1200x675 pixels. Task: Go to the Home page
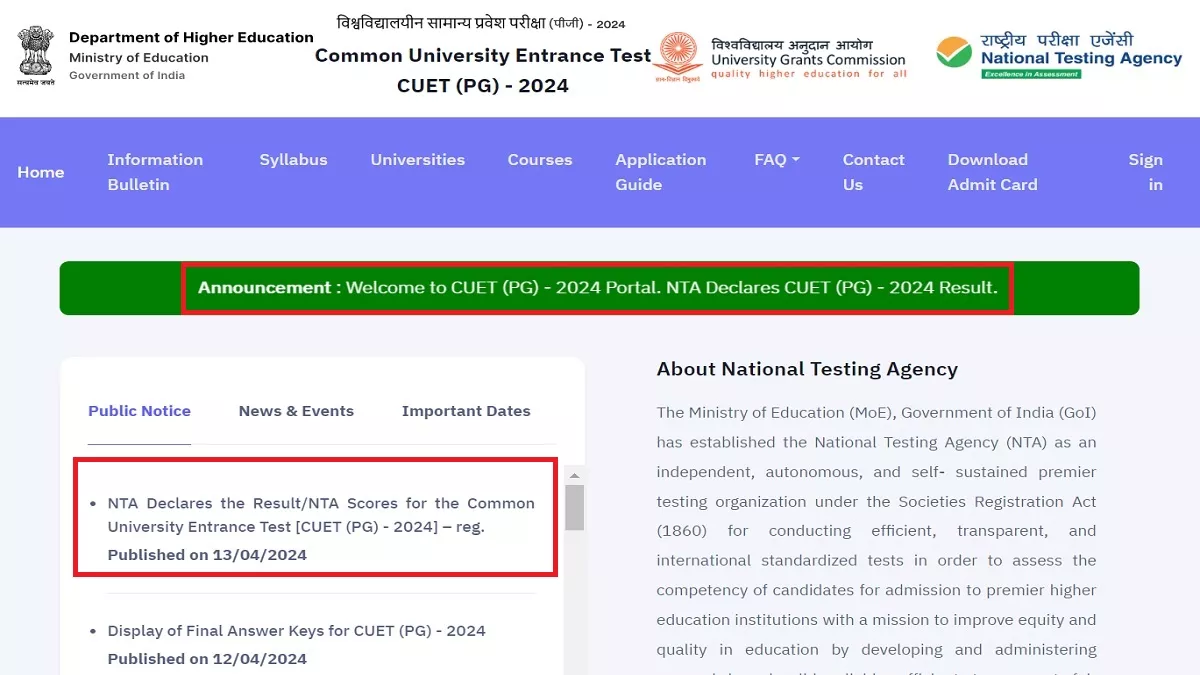pyautogui.click(x=41, y=172)
